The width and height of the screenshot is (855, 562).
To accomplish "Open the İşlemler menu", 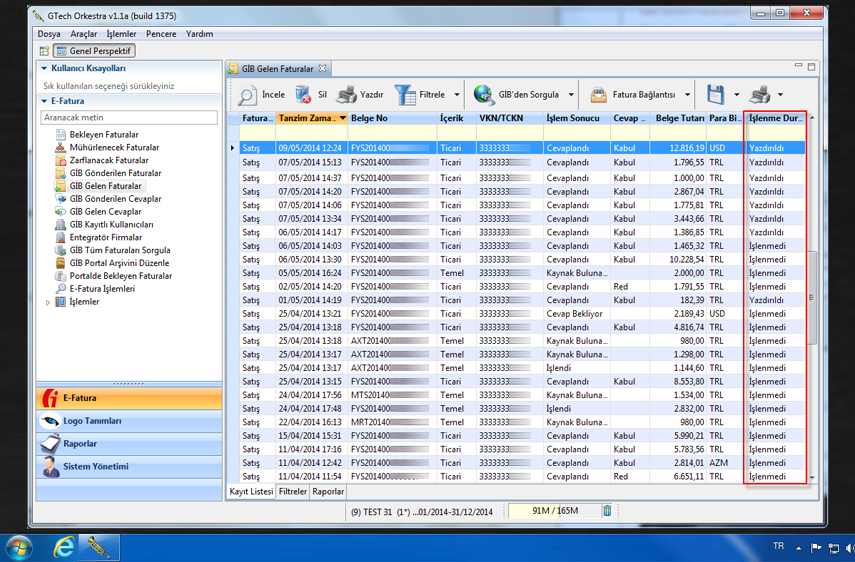I will tap(121, 34).
